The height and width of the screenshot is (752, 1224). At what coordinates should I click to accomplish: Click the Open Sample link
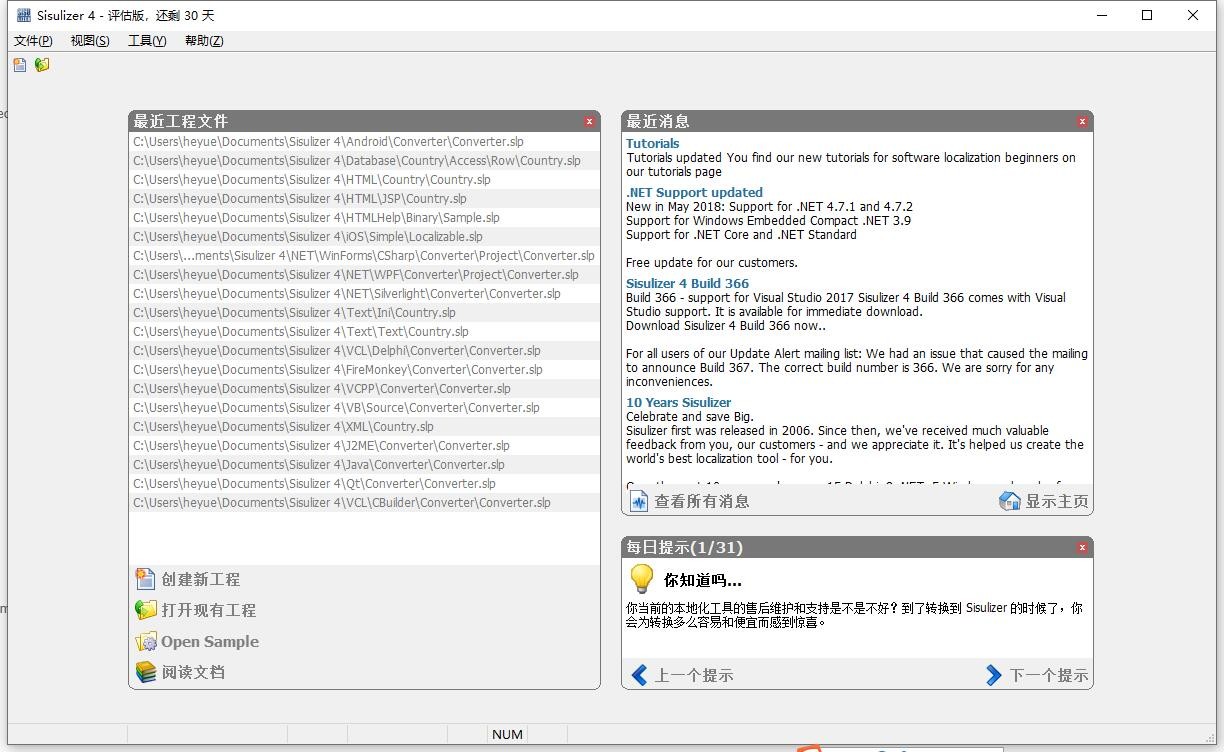tap(210, 641)
